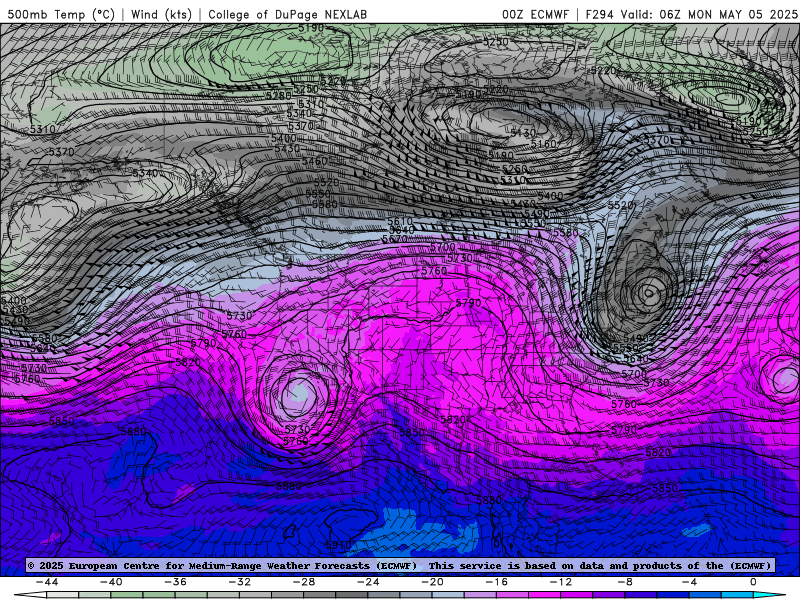The height and width of the screenshot is (600, 800).
Task: Click the -32 temperature scale label
Action: point(240,582)
